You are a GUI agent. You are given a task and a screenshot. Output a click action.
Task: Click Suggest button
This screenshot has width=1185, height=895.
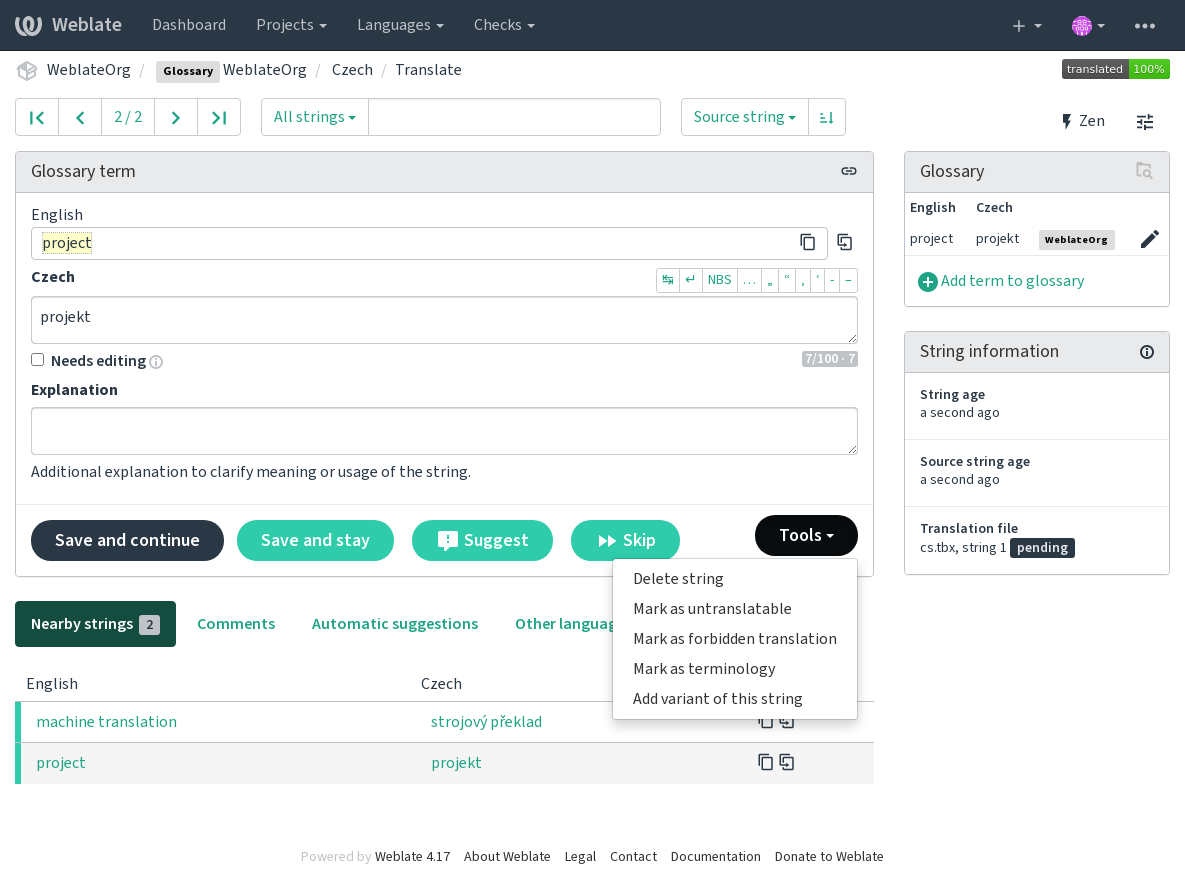point(482,540)
